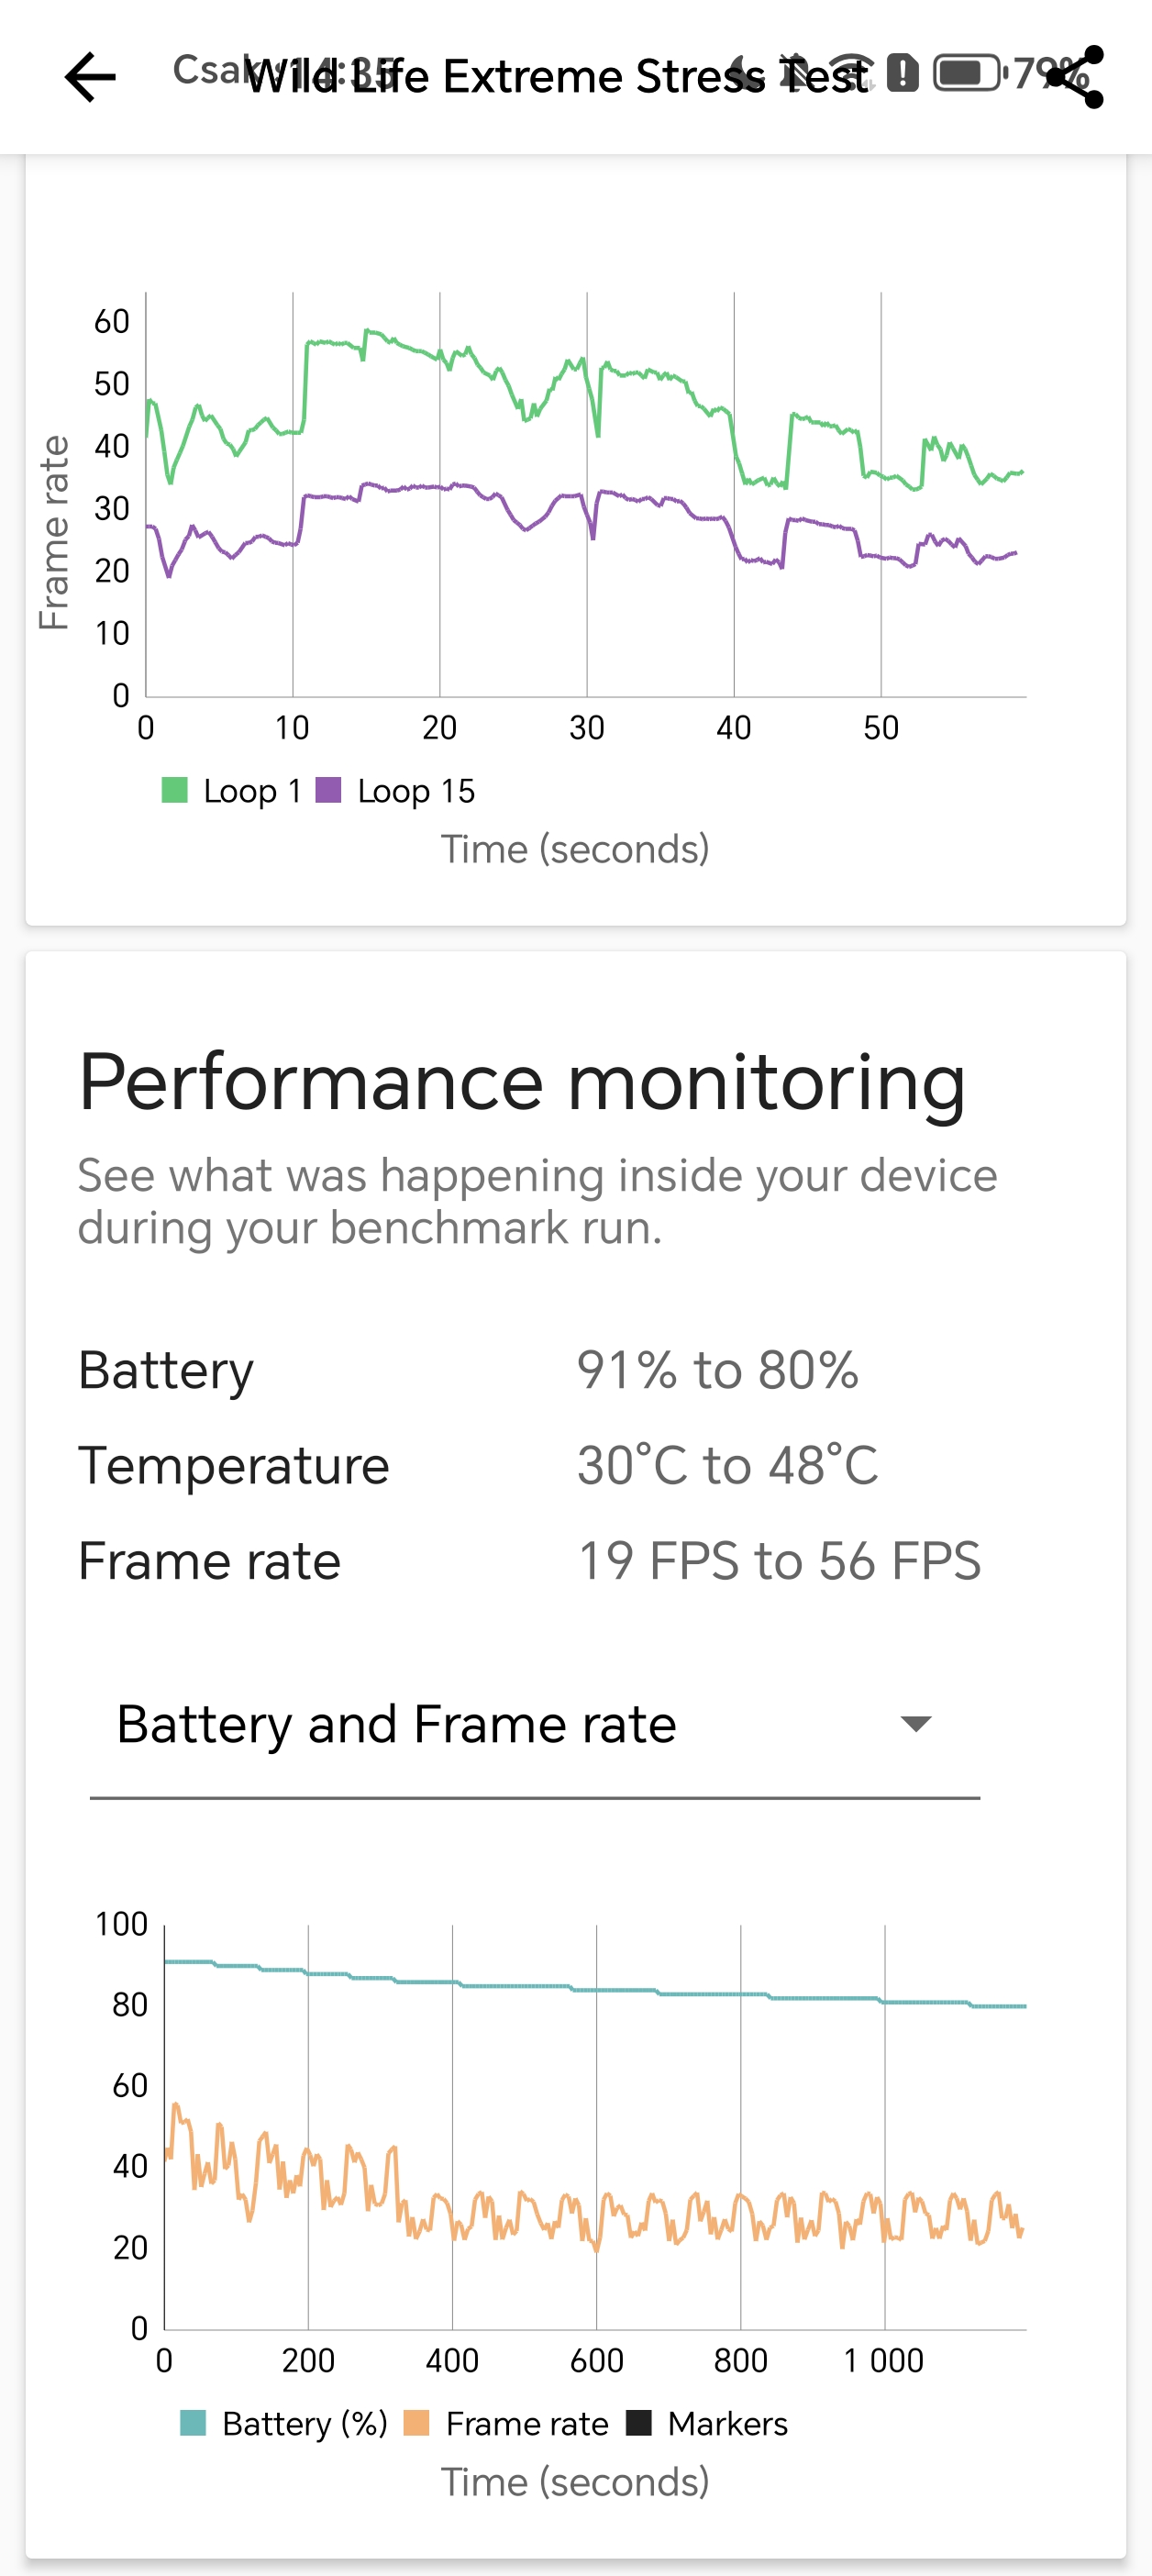Tap the Wild Life Extreme Stress Test title
This screenshot has height=2576, width=1152.
click(x=556, y=77)
